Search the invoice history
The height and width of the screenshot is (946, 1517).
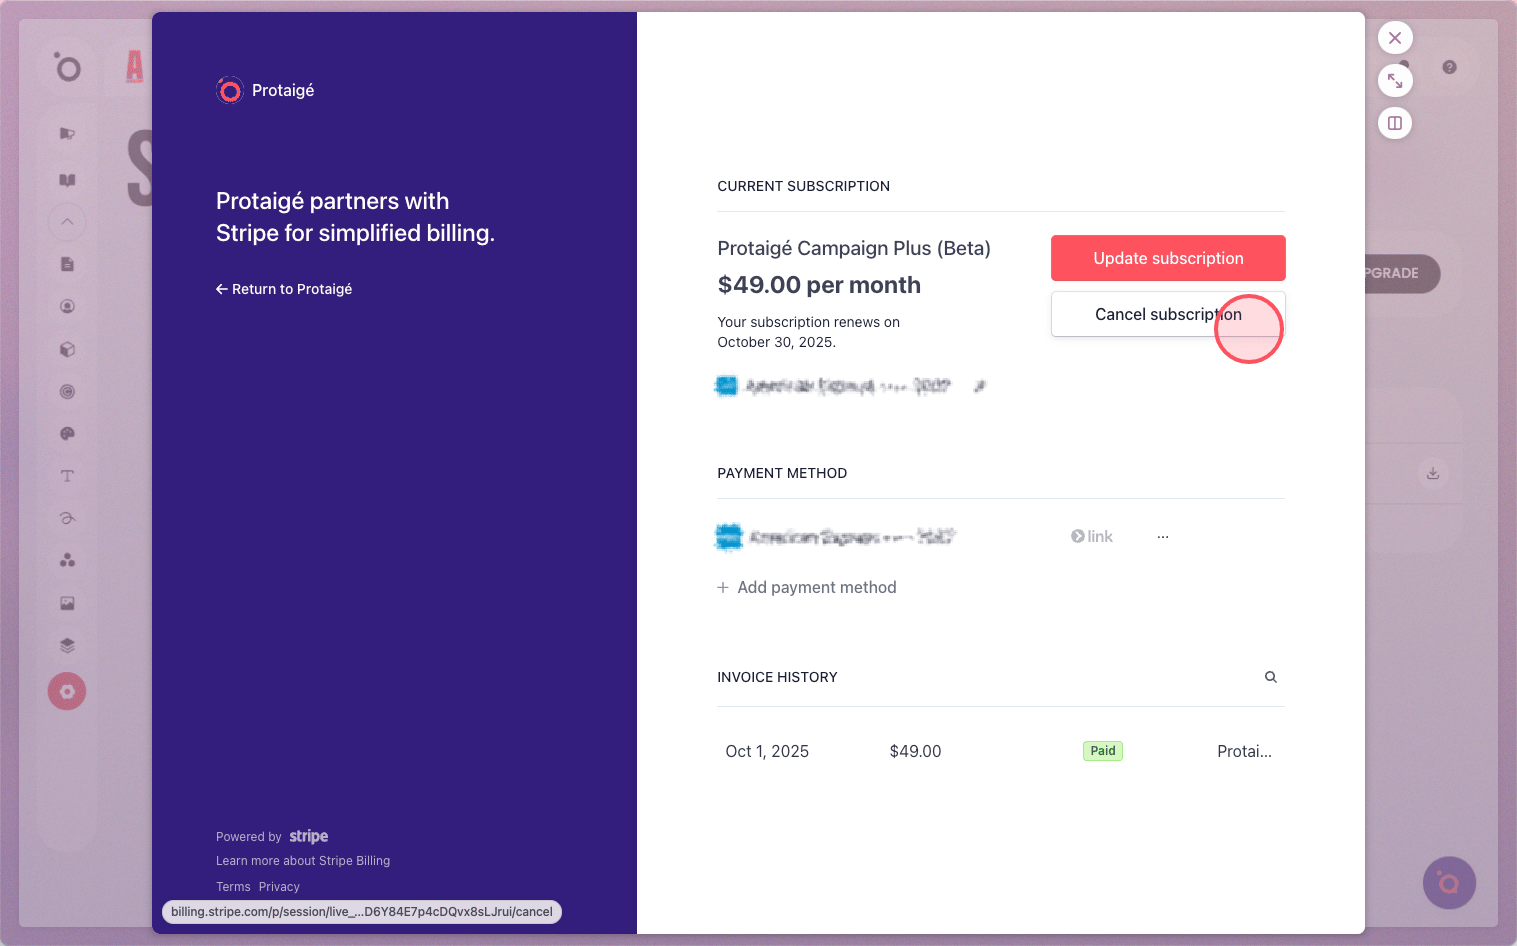[x=1271, y=677]
